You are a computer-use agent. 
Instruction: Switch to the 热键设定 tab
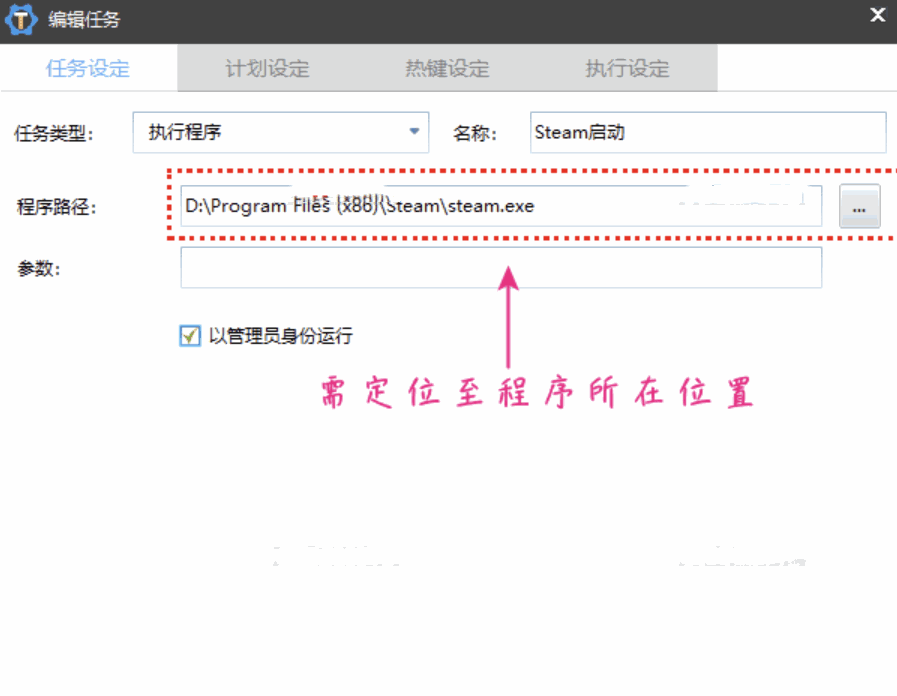(x=446, y=69)
